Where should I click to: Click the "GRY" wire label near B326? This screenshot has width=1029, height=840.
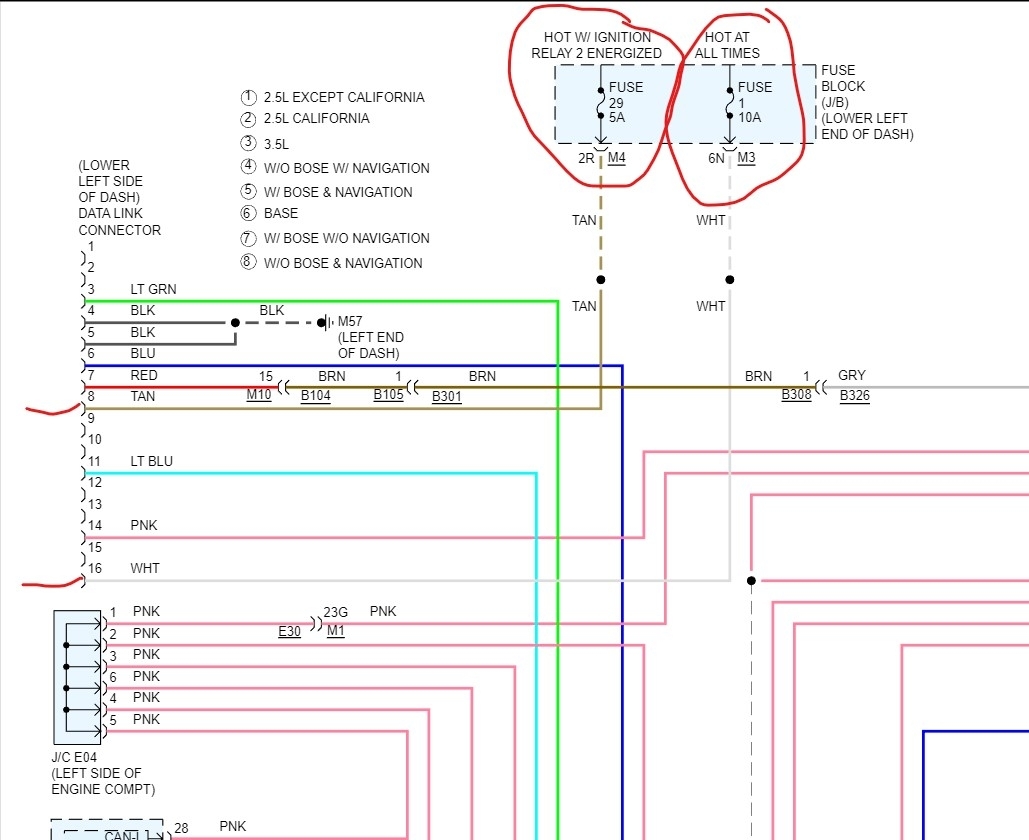(x=852, y=375)
